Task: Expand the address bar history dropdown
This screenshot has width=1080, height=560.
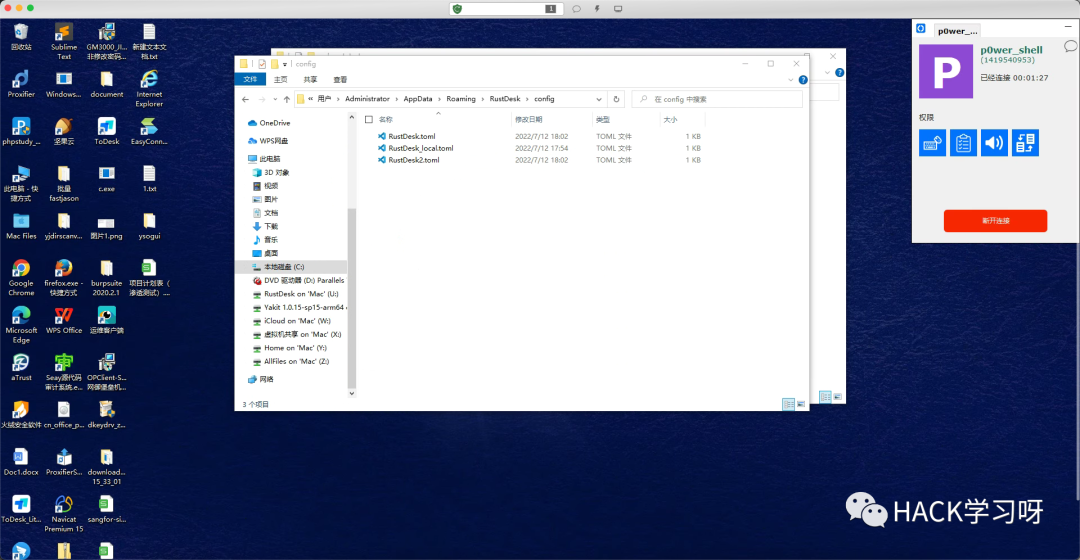Action: click(x=599, y=99)
